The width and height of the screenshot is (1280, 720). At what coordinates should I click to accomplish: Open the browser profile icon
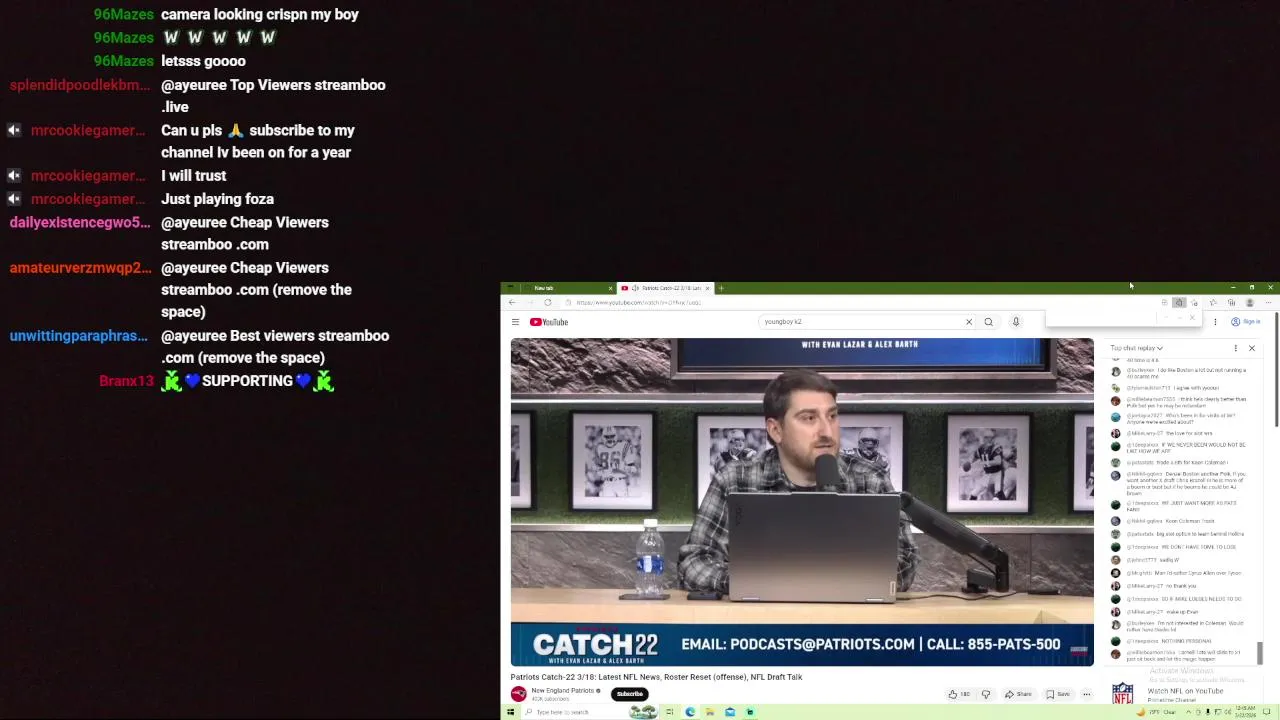[1250, 302]
